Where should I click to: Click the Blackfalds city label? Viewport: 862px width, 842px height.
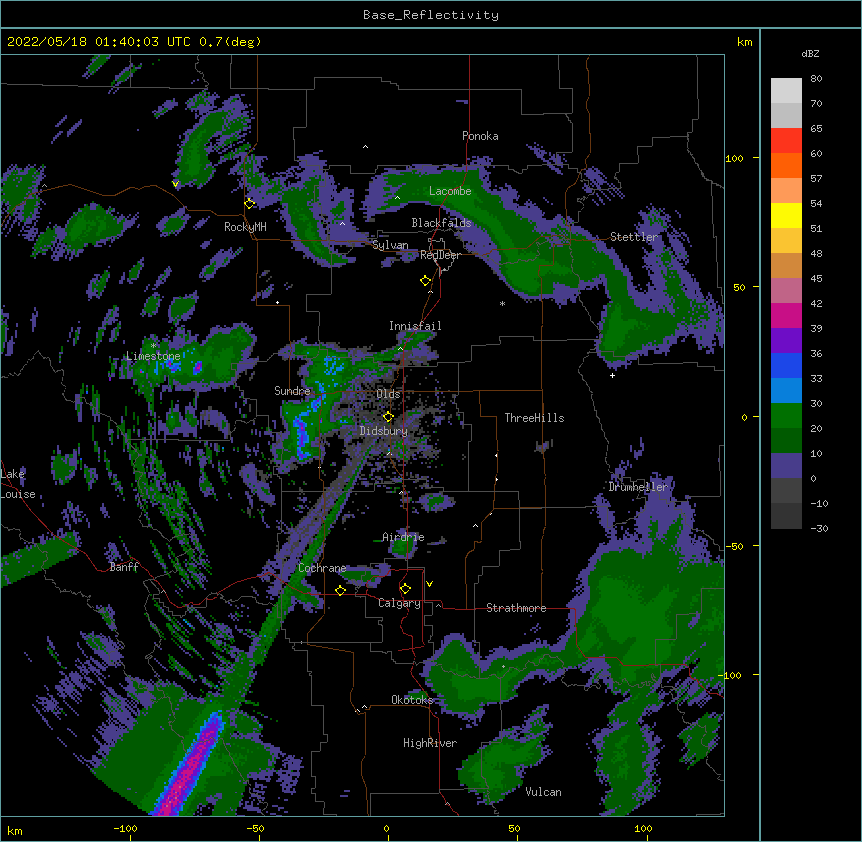441,223
